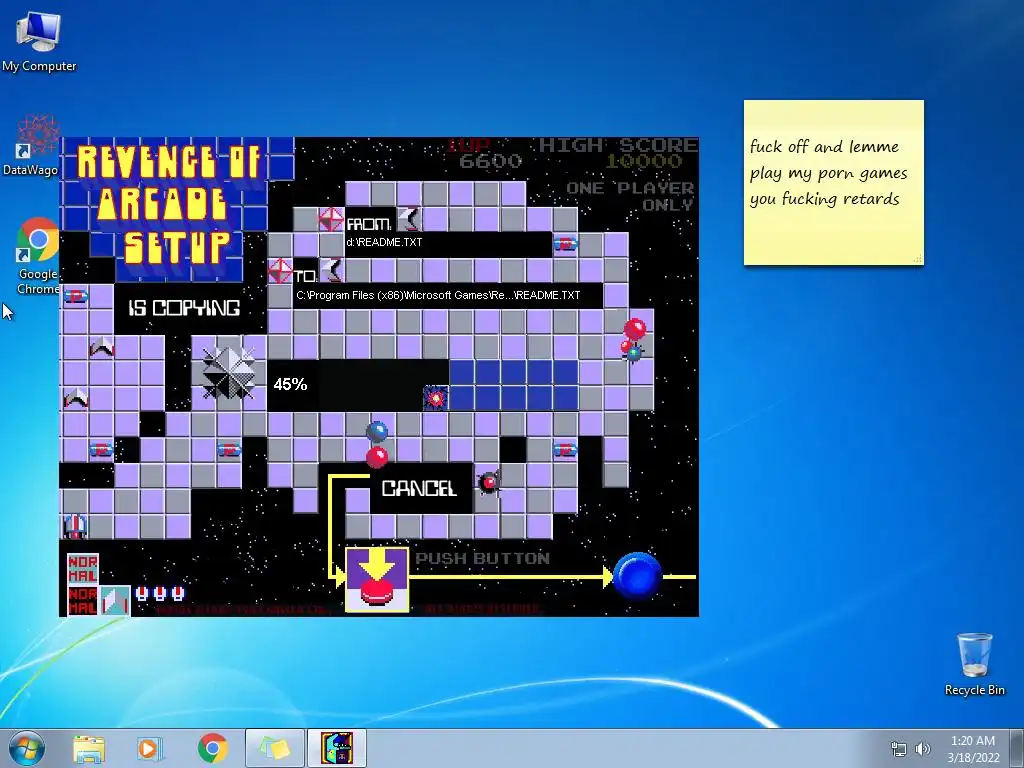
Task: Click the d:\README.TXT source path
Action: (384, 242)
